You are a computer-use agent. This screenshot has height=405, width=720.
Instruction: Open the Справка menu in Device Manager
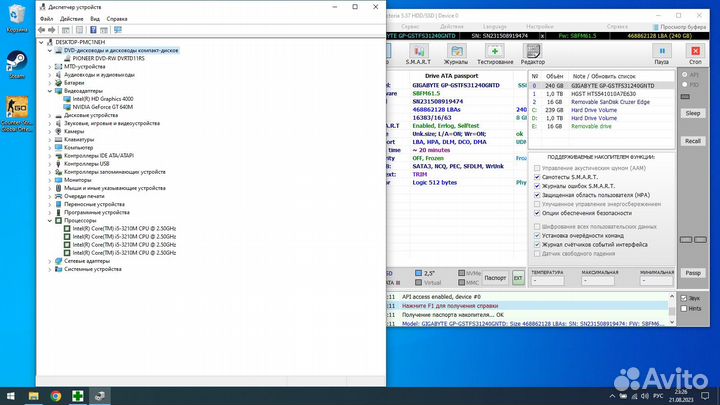pos(117,18)
